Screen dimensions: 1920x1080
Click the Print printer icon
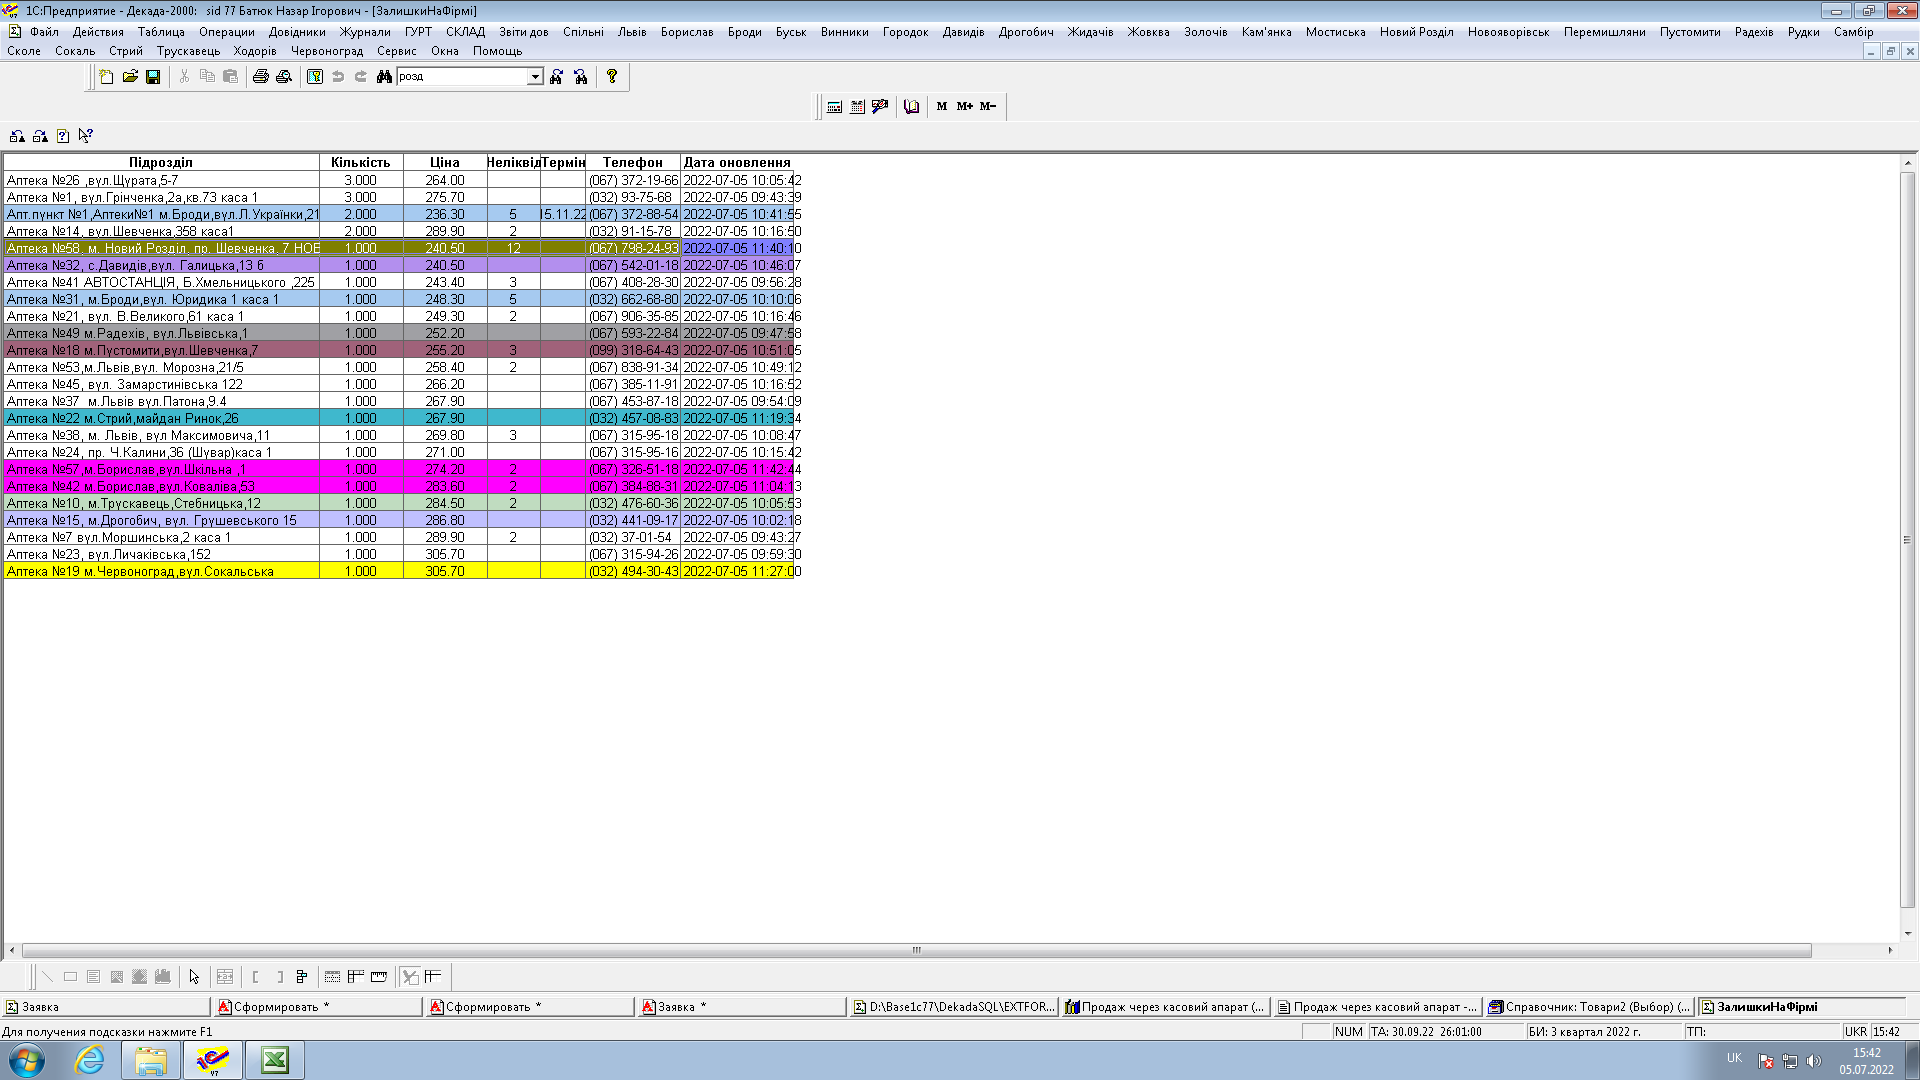[x=261, y=77]
